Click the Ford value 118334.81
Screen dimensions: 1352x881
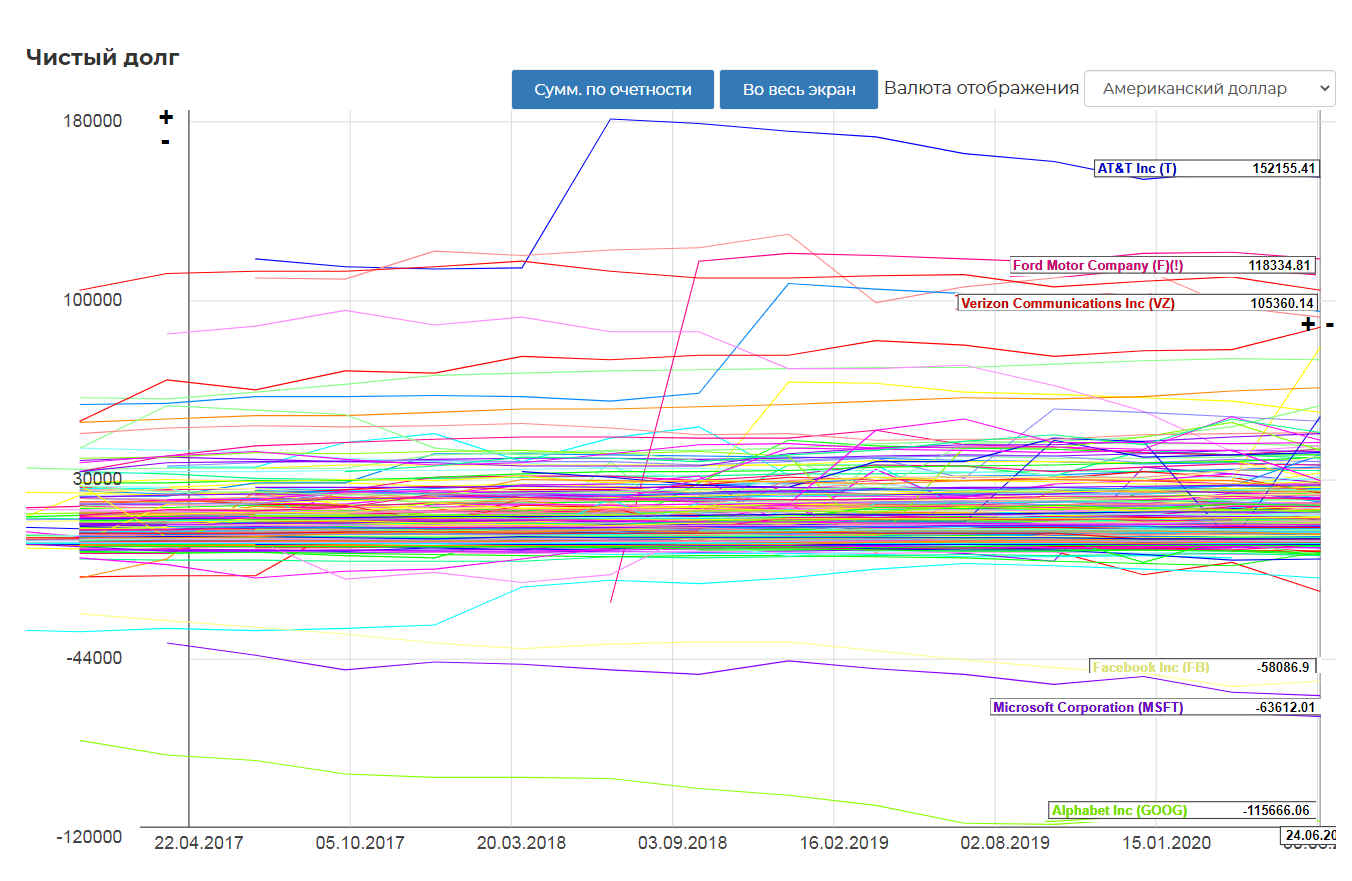click(x=1279, y=266)
